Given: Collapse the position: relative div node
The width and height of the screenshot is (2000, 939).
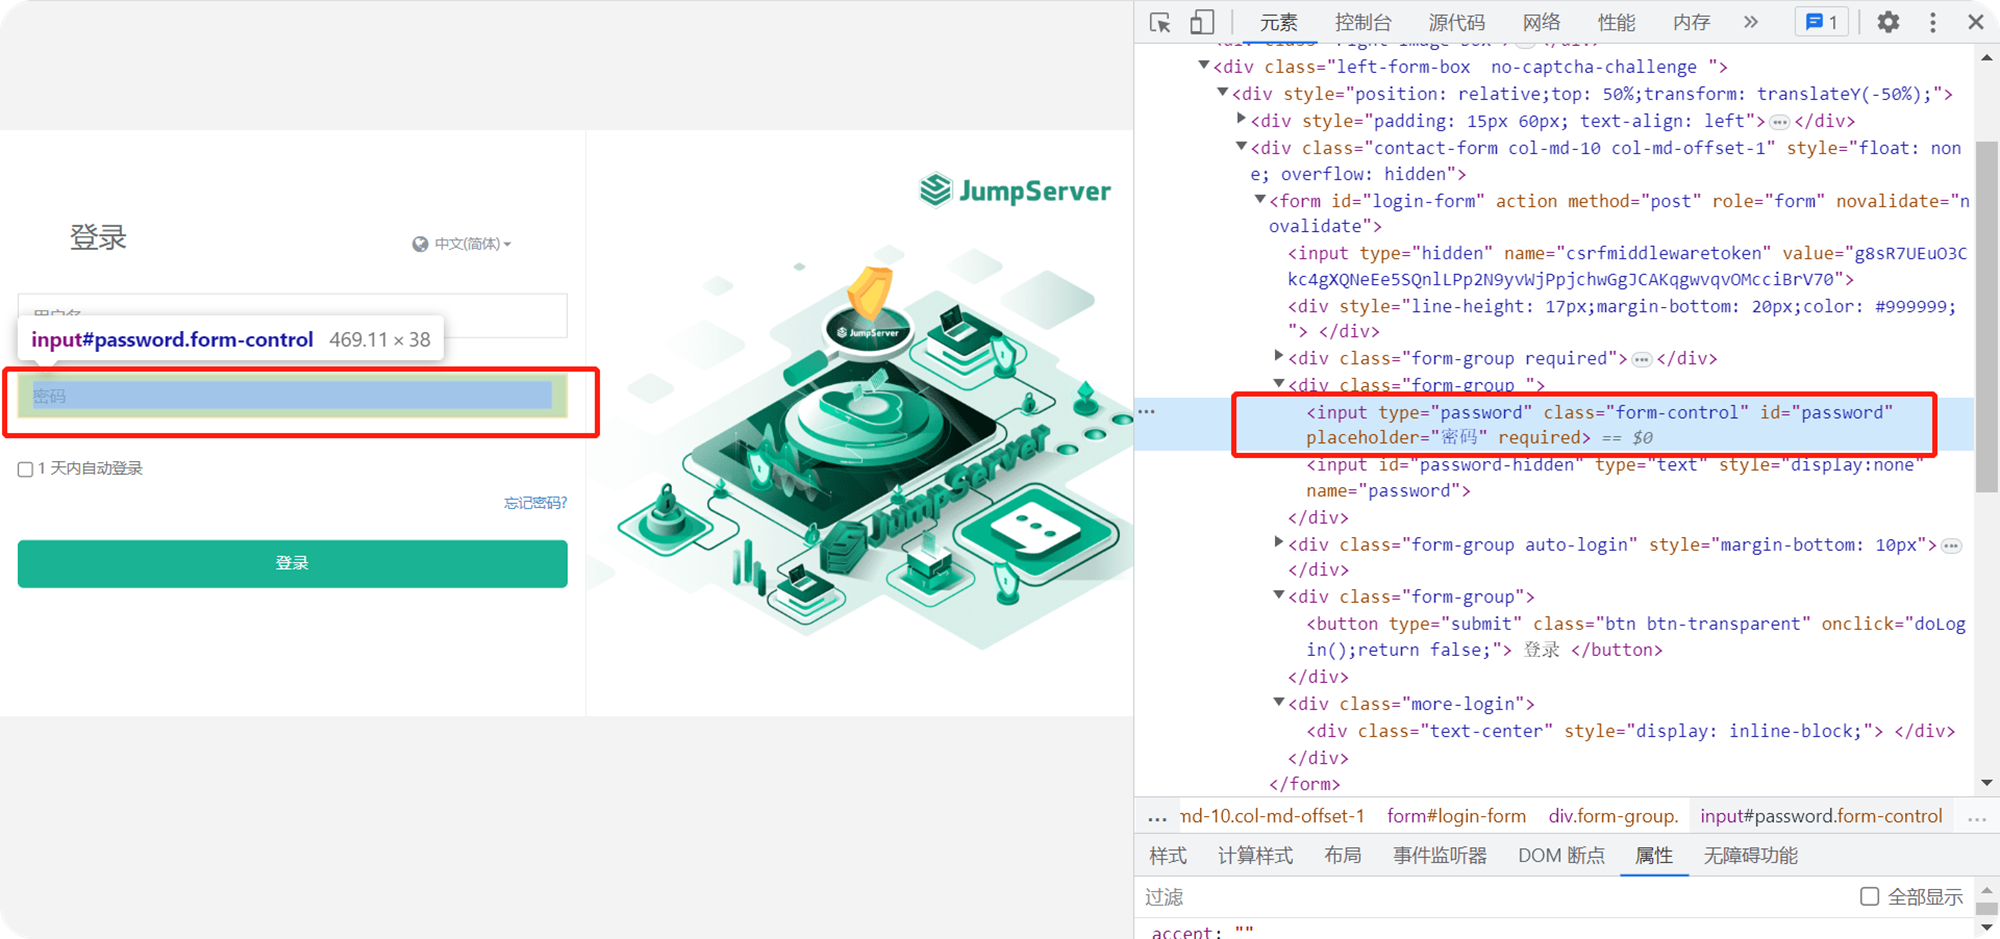Looking at the screenshot, I should coord(1222,92).
